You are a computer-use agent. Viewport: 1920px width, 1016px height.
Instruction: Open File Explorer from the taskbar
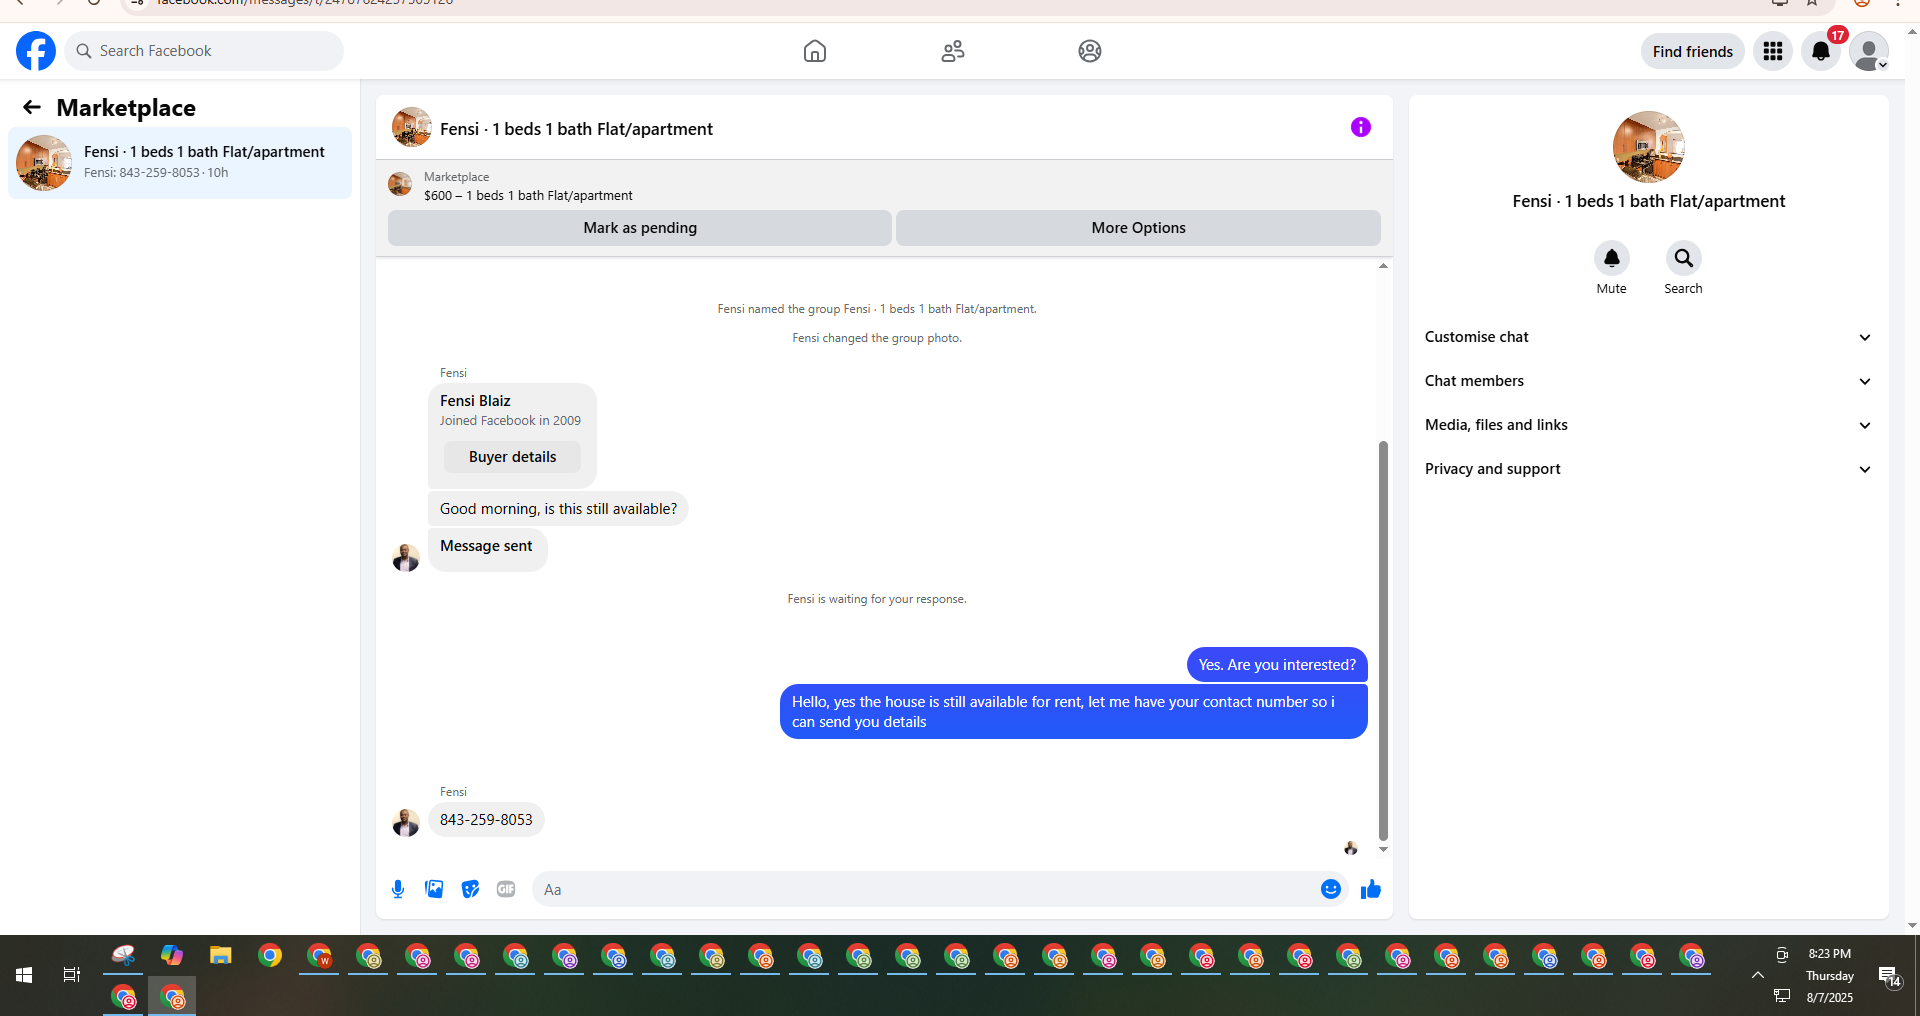[x=221, y=956]
